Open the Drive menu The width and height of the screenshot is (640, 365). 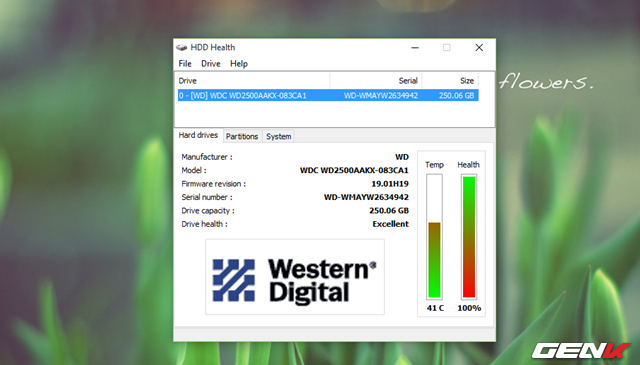point(211,64)
